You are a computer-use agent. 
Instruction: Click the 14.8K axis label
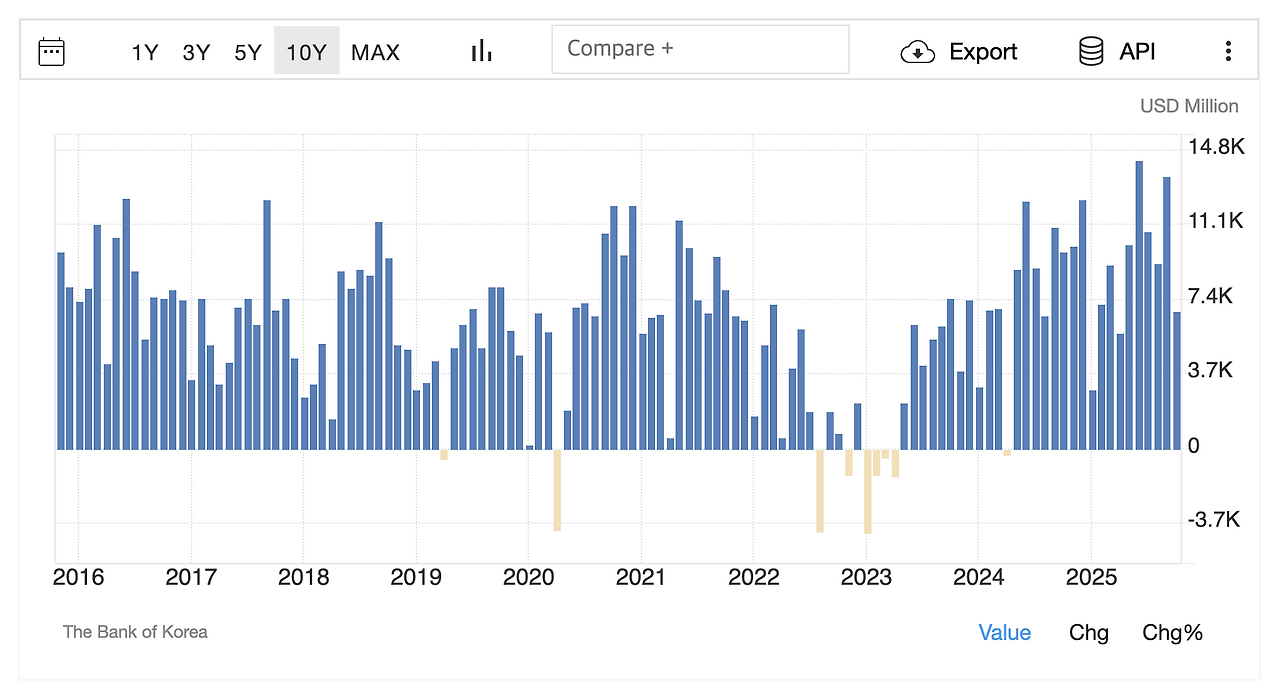click(x=1216, y=147)
